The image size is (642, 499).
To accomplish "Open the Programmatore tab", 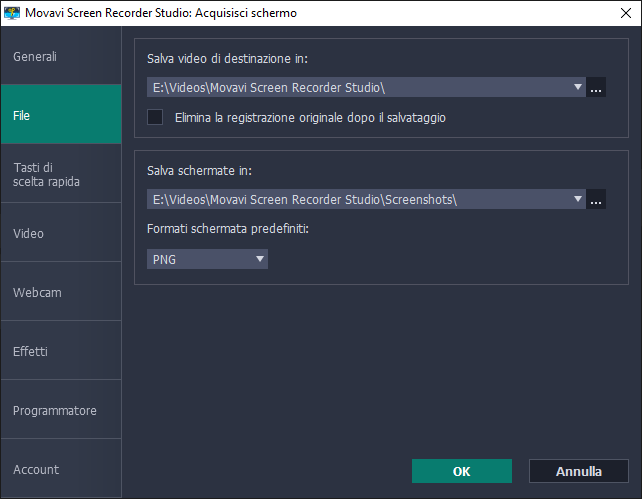I will click(61, 410).
